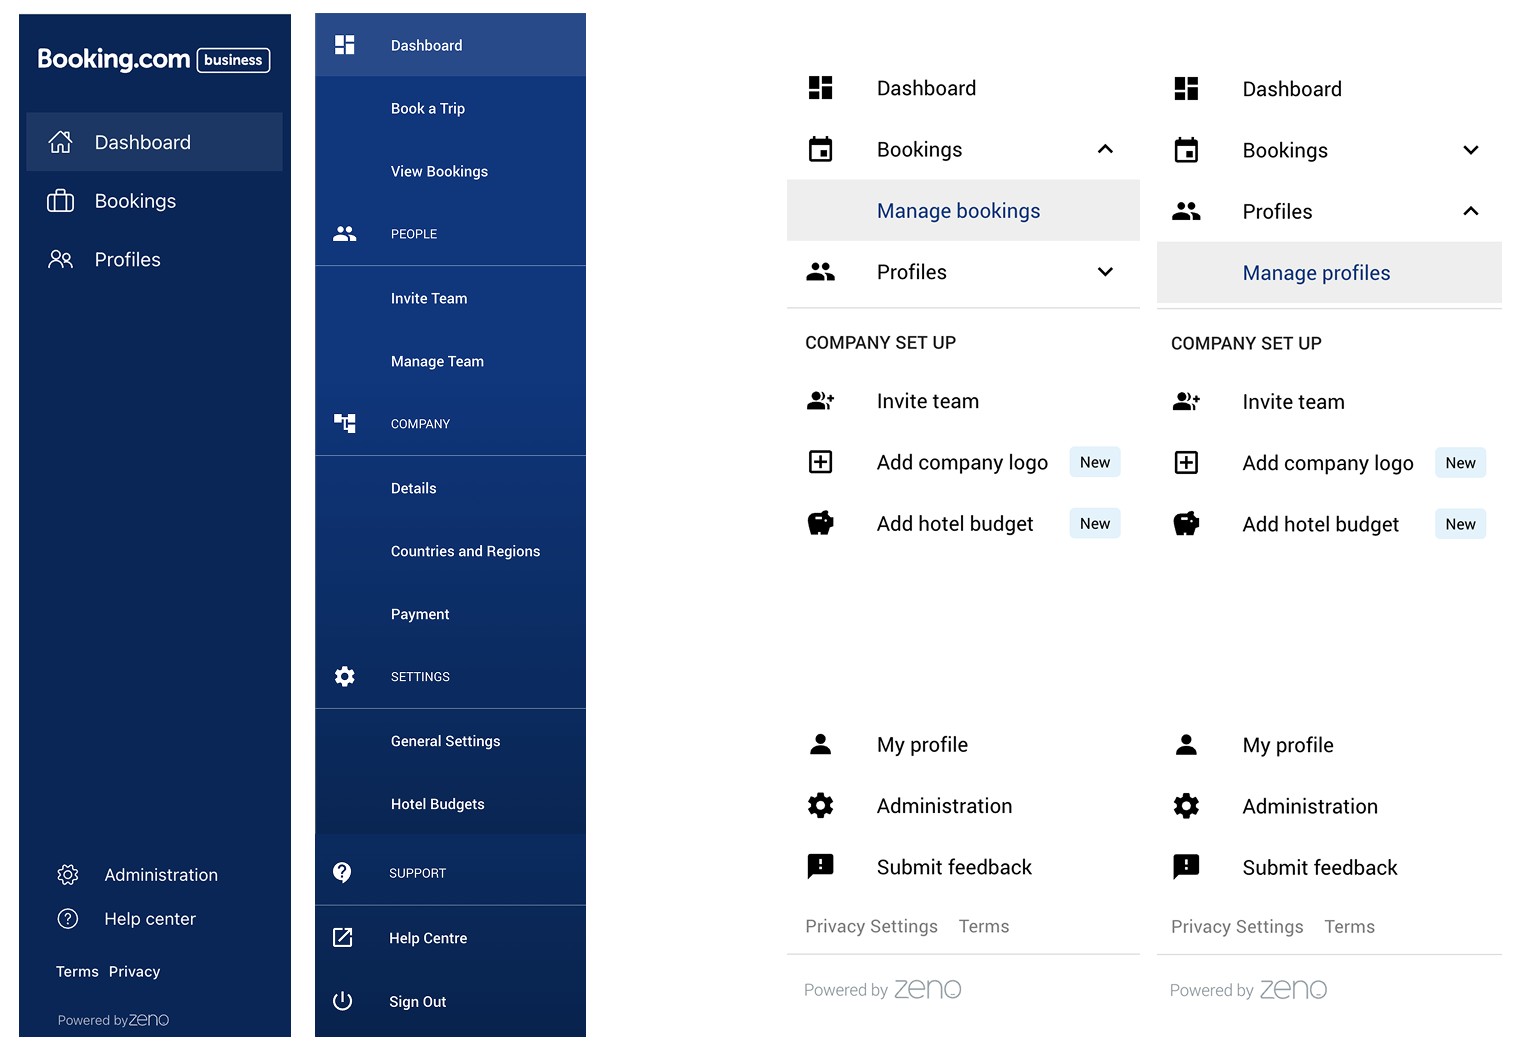This screenshot has height=1050, width=1529.
Task: Select Dashboard in first dark sidebar
Action: 154,142
